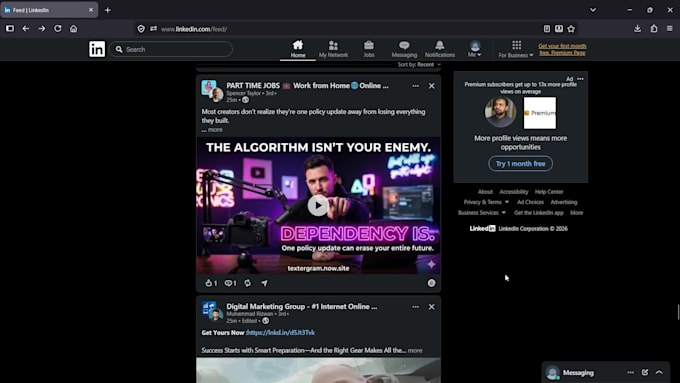Open the tracking protection shield icon
This screenshot has width=680, height=383.
[x=141, y=29]
